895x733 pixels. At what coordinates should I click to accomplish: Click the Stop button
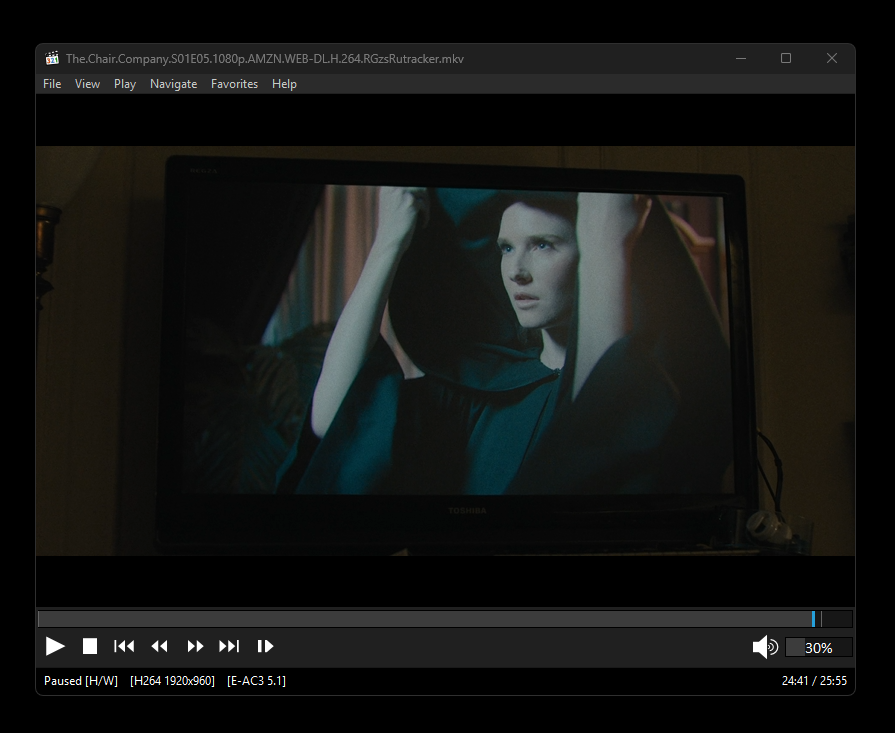[90, 646]
